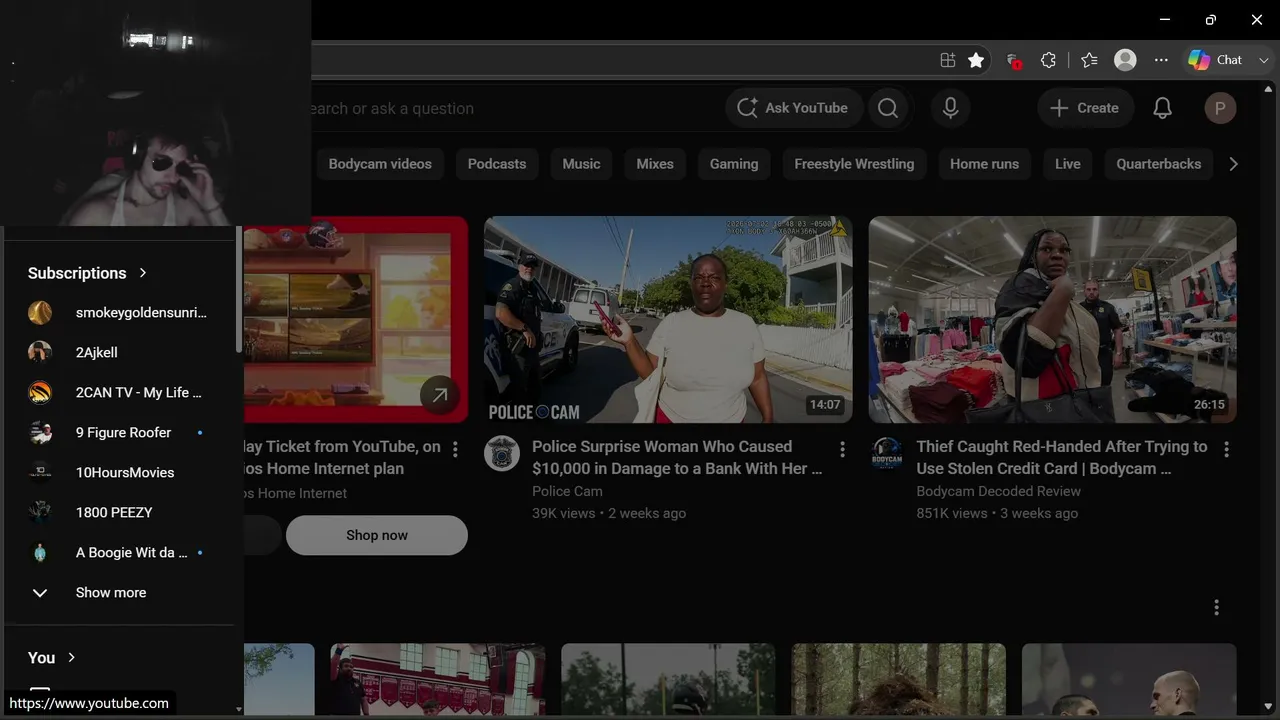Show more category chips with the right arrow
1280x720 pixels.
tap(1233, 164)
